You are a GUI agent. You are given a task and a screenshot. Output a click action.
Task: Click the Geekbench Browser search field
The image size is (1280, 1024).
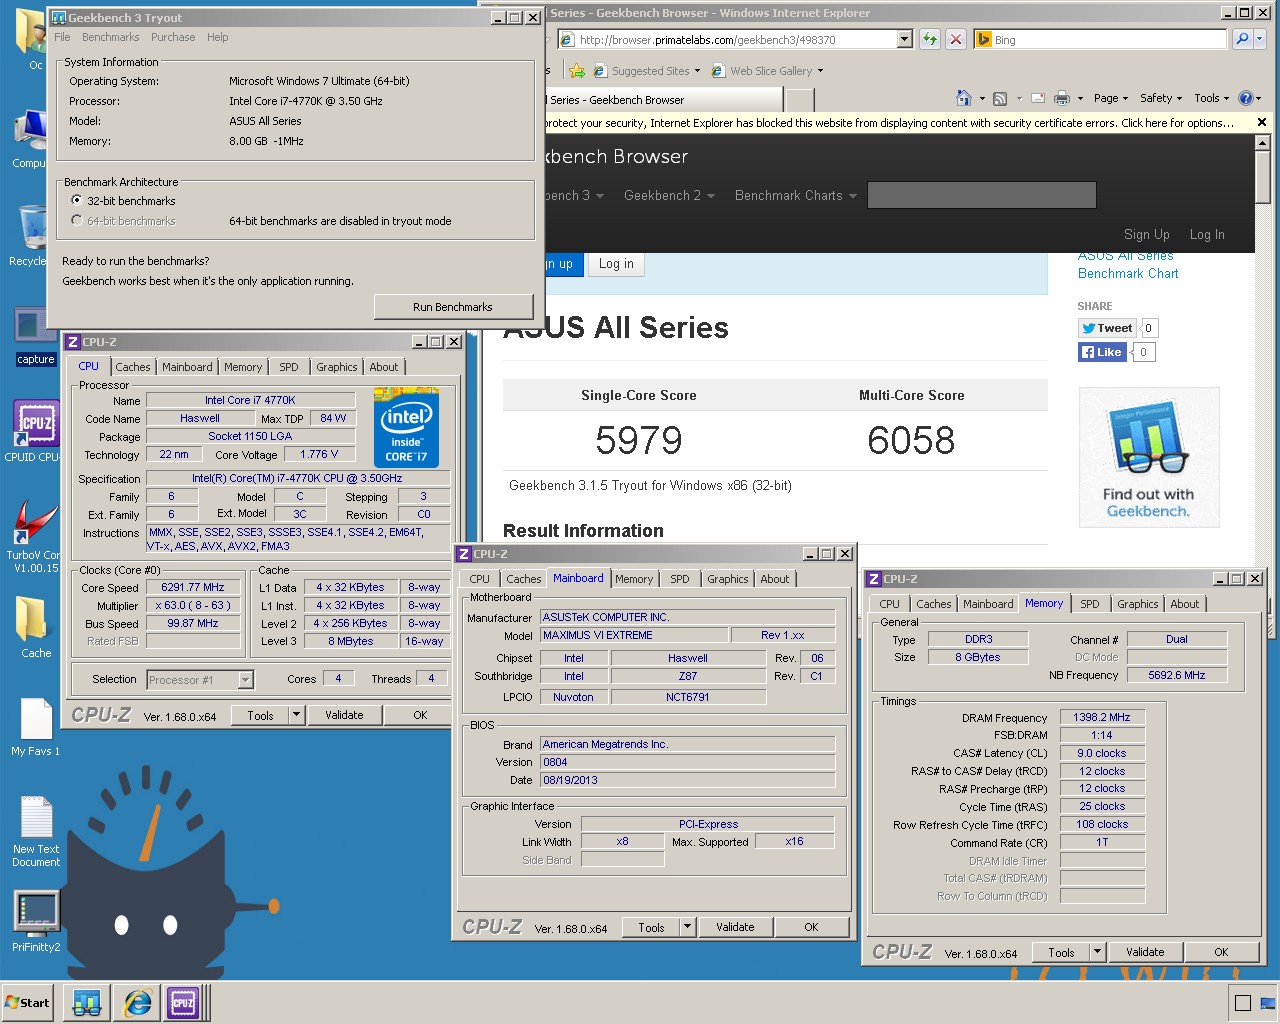tap(982, 195)
